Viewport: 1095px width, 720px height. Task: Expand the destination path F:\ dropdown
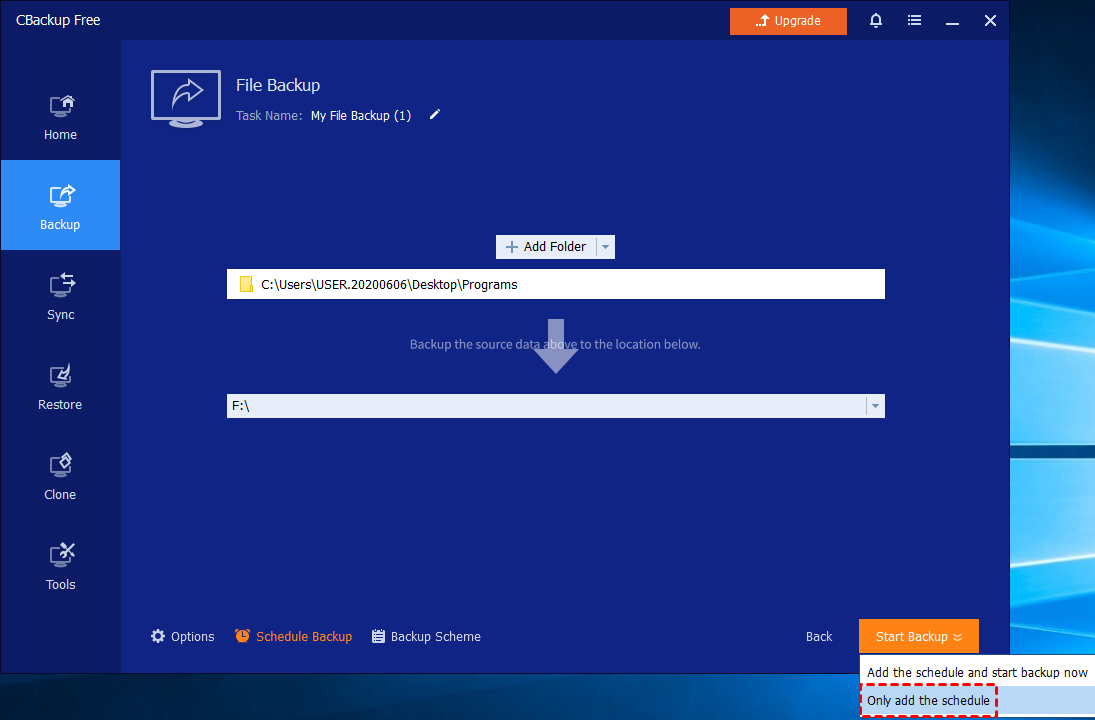[x=875, y=406]
